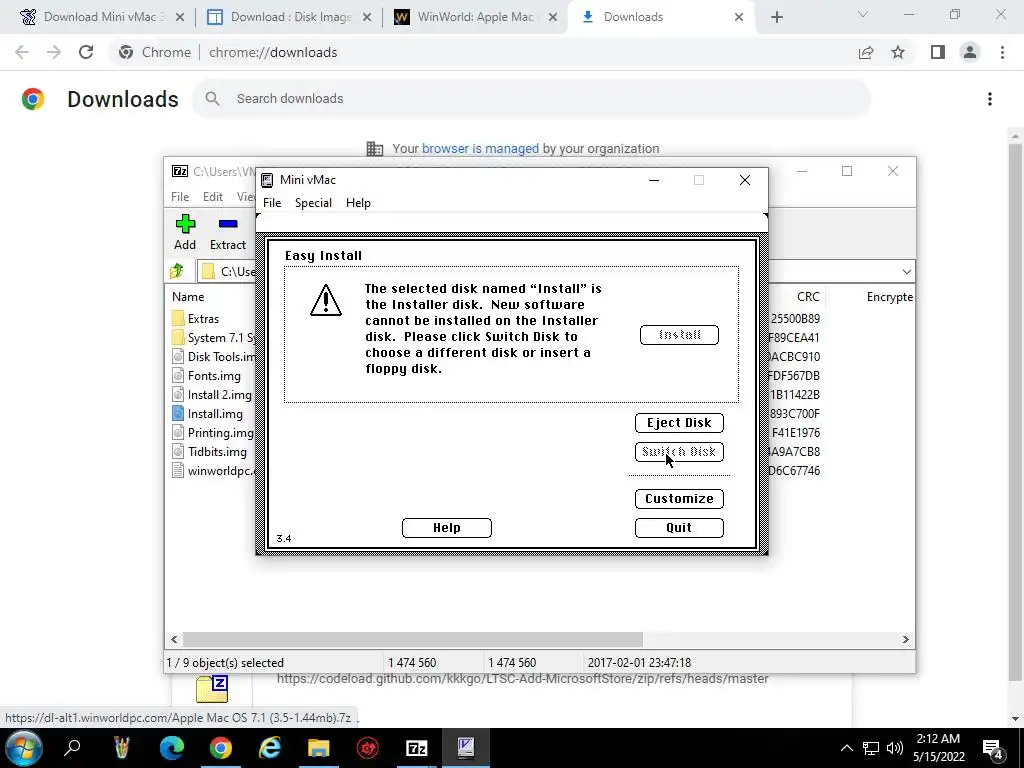
Task: Click the Search downloads field
Action: [x=532, y=99]
